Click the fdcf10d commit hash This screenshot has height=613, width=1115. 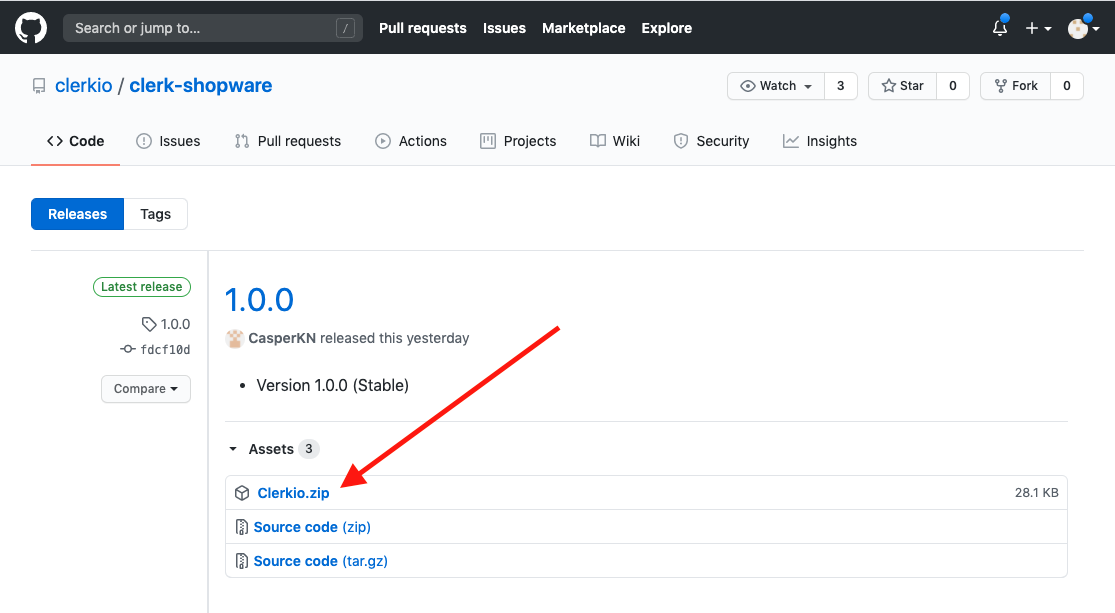tap(165, 350)
